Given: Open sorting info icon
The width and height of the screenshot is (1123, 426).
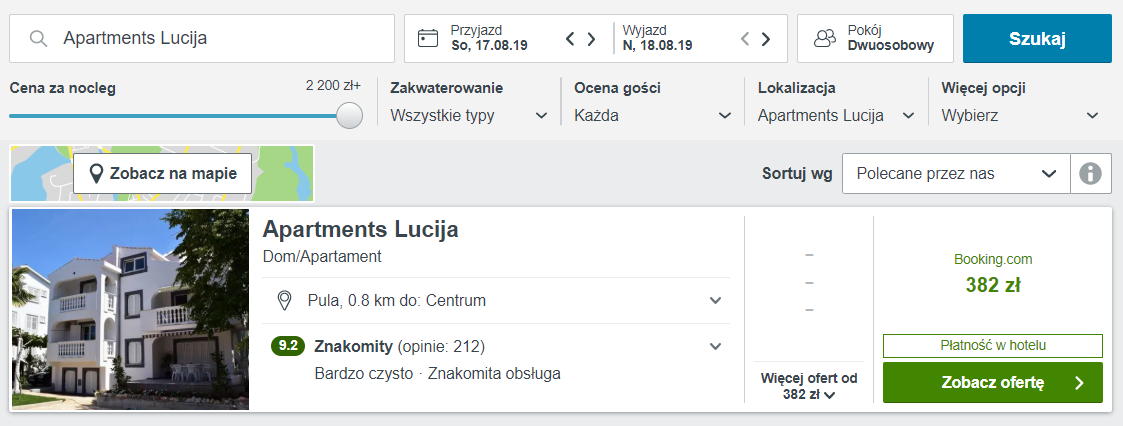Looking at the screenshot, I should (x=1090, y=174).
